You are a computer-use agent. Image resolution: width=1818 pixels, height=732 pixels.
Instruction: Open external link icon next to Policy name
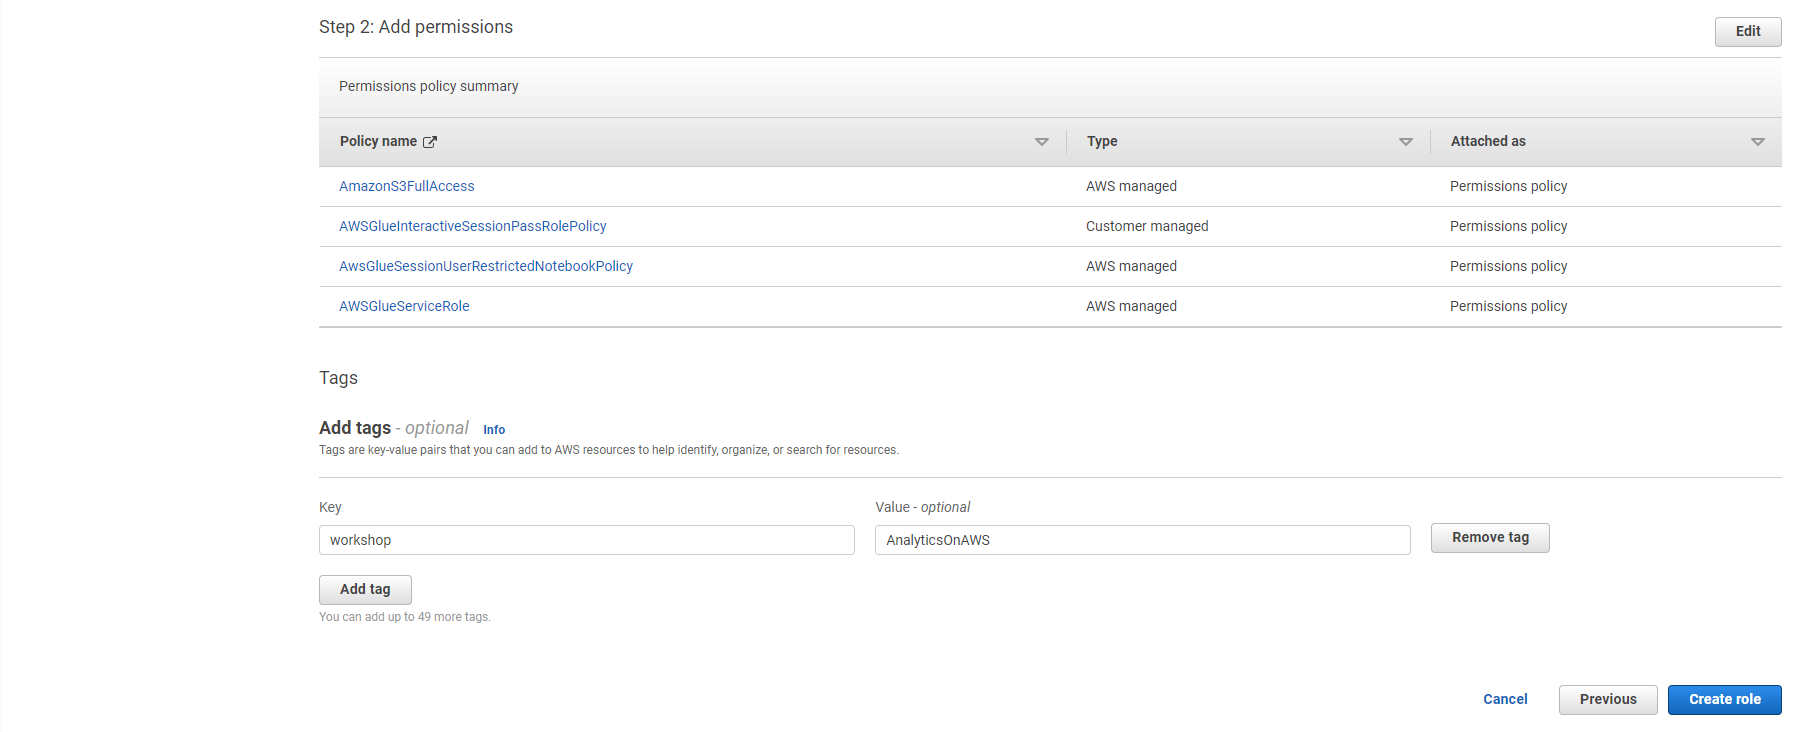pos(430,142)
